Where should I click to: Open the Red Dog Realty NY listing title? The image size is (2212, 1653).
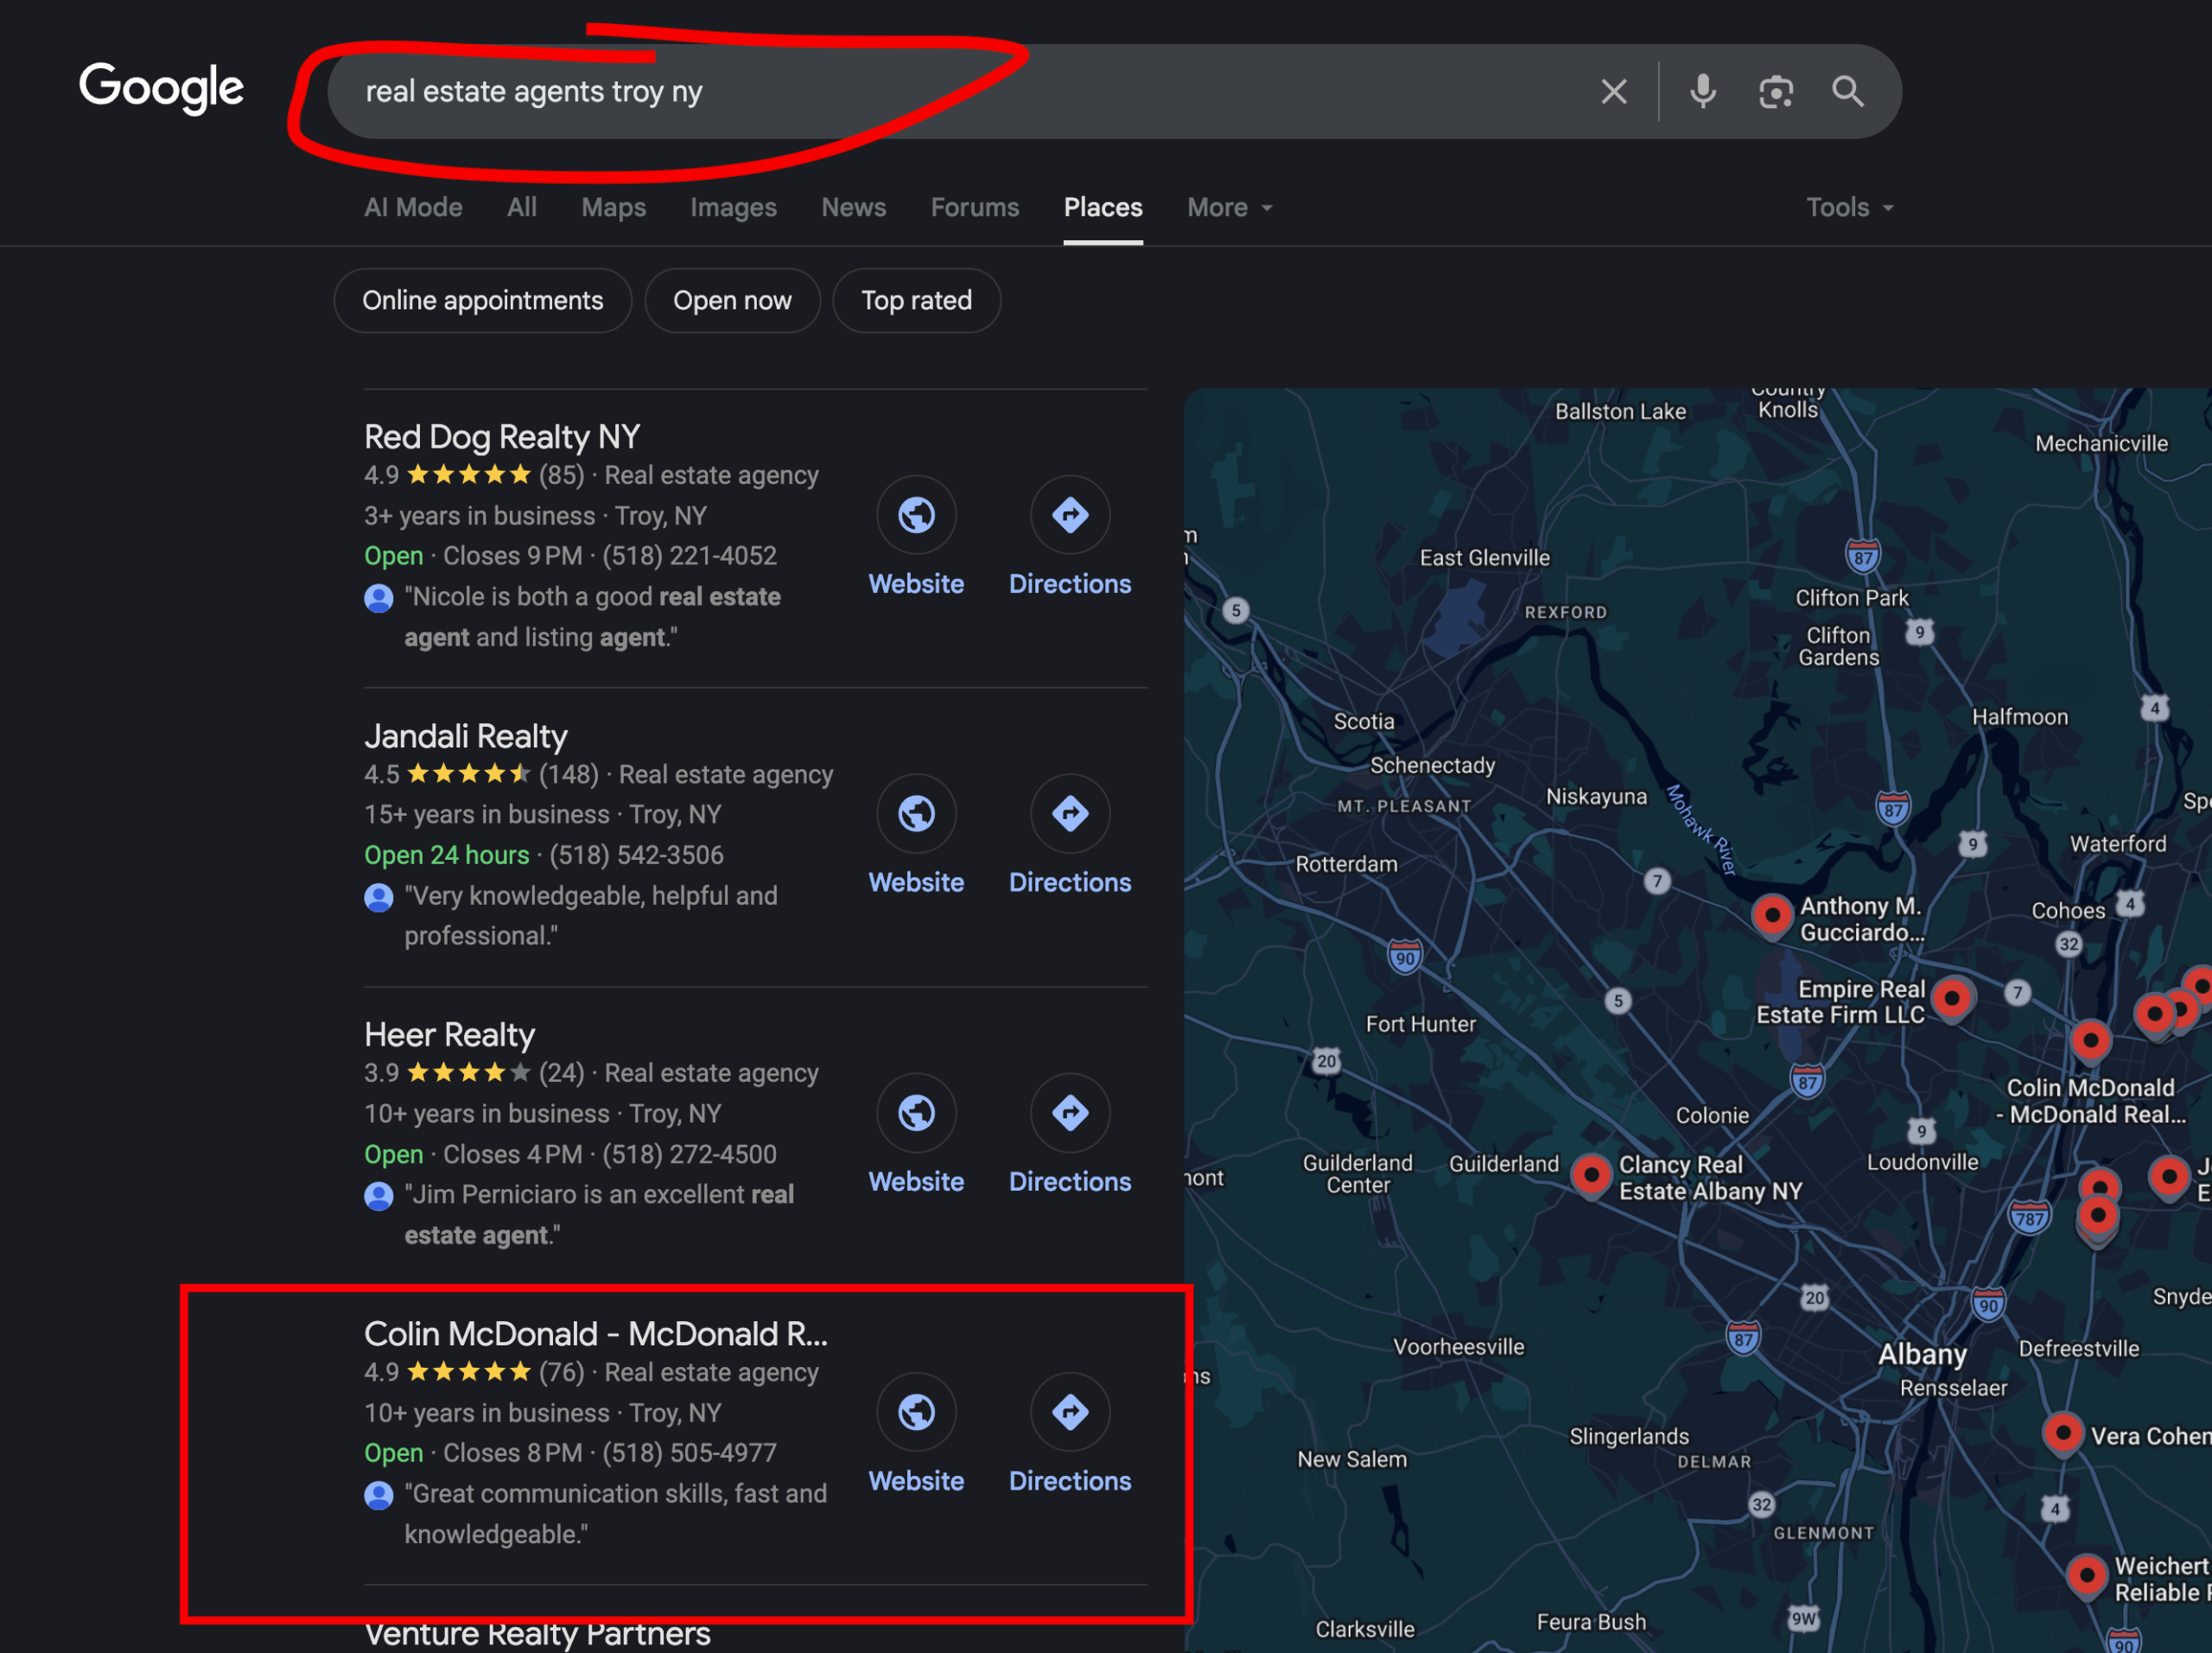coord(501,437)
